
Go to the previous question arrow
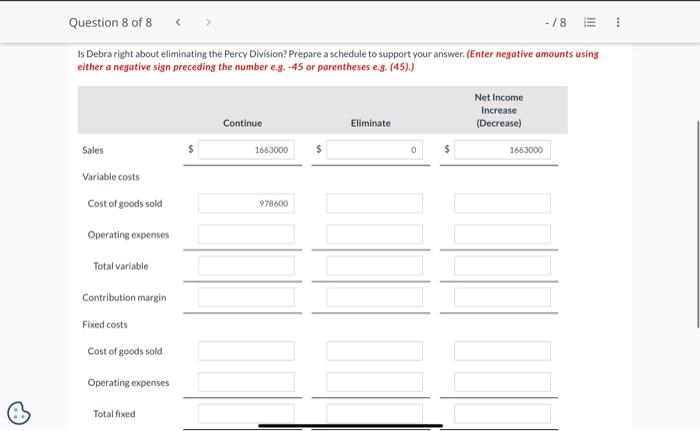click(178, 22)
